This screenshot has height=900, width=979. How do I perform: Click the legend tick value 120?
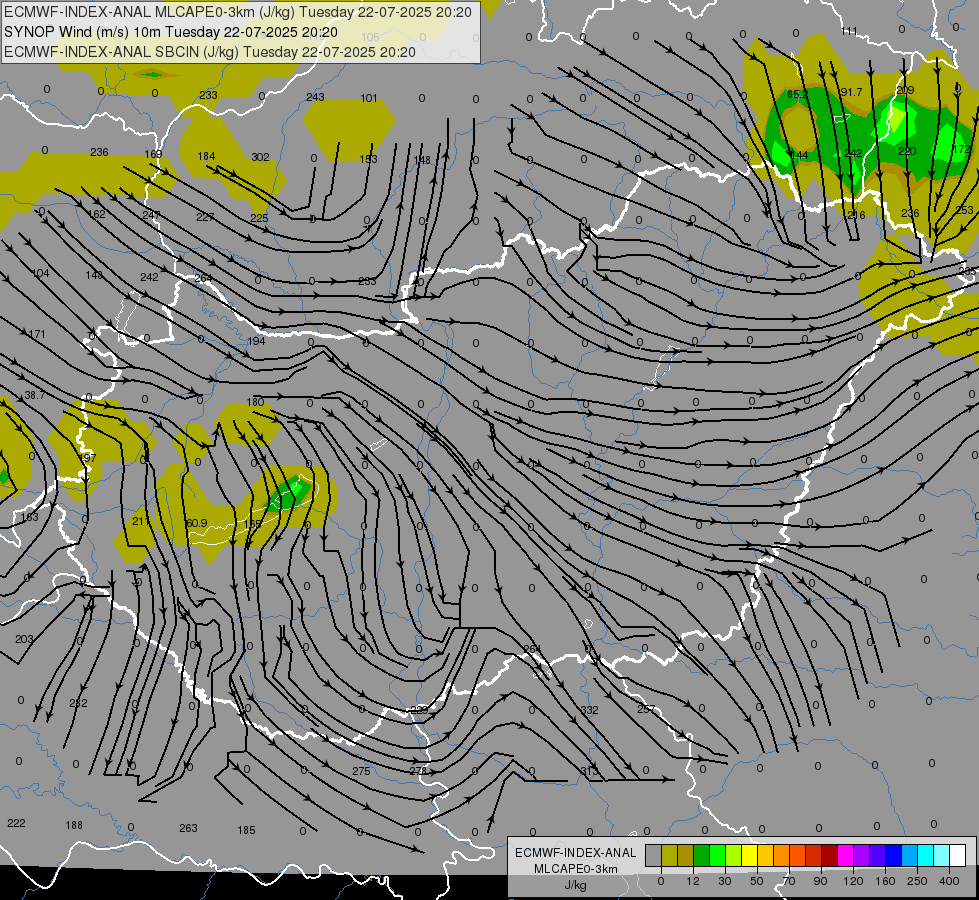tap(853, 881)
